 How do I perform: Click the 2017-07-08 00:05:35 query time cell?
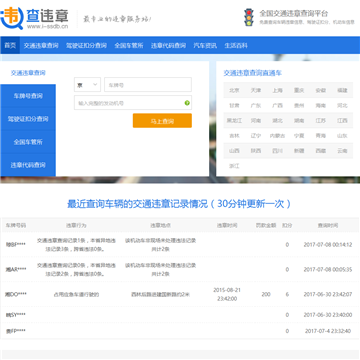click(x=328, y=269)
